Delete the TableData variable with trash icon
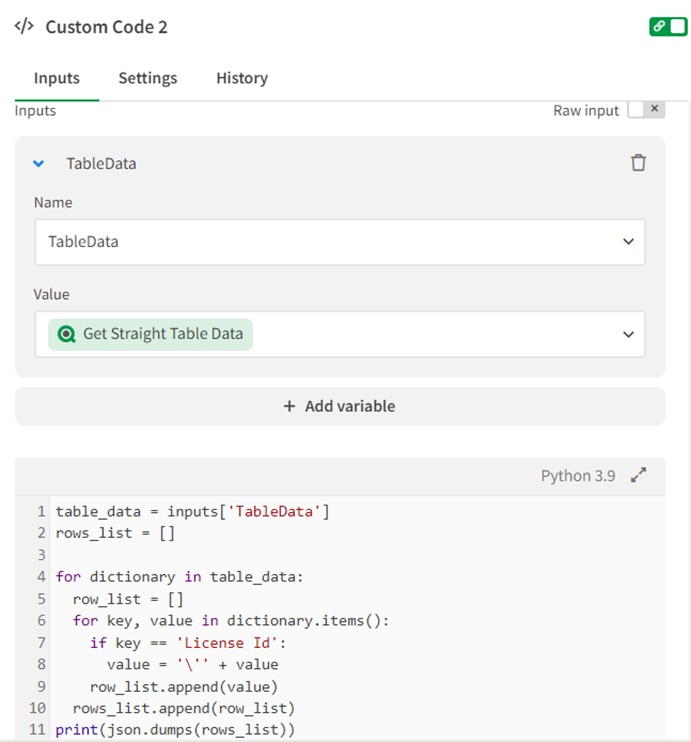This screenshot has height=742, width=691. pos(638,163)
